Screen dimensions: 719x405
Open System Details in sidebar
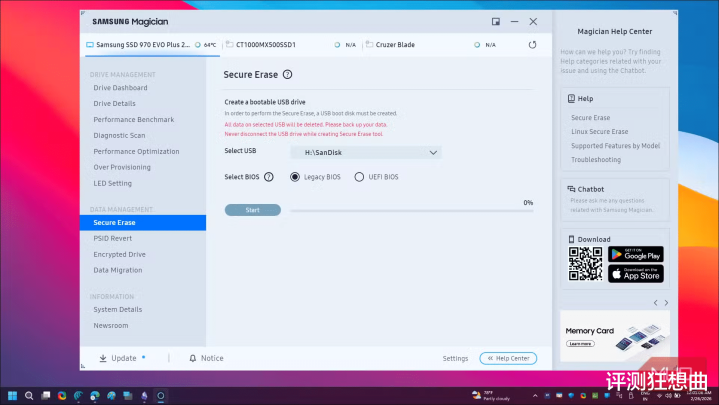(x=118, y=310)
